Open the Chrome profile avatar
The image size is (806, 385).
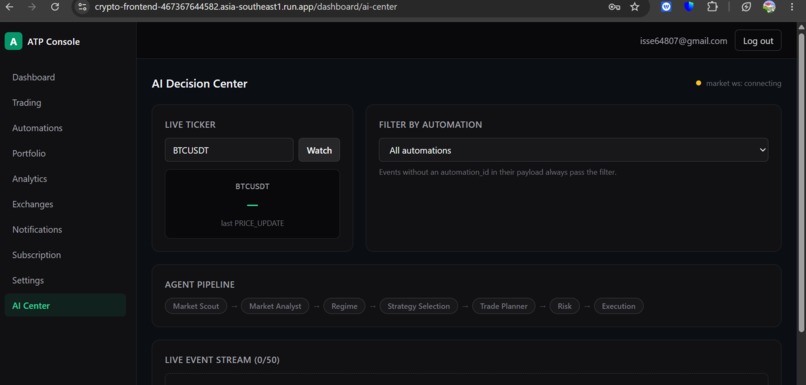tap(769, 7)
